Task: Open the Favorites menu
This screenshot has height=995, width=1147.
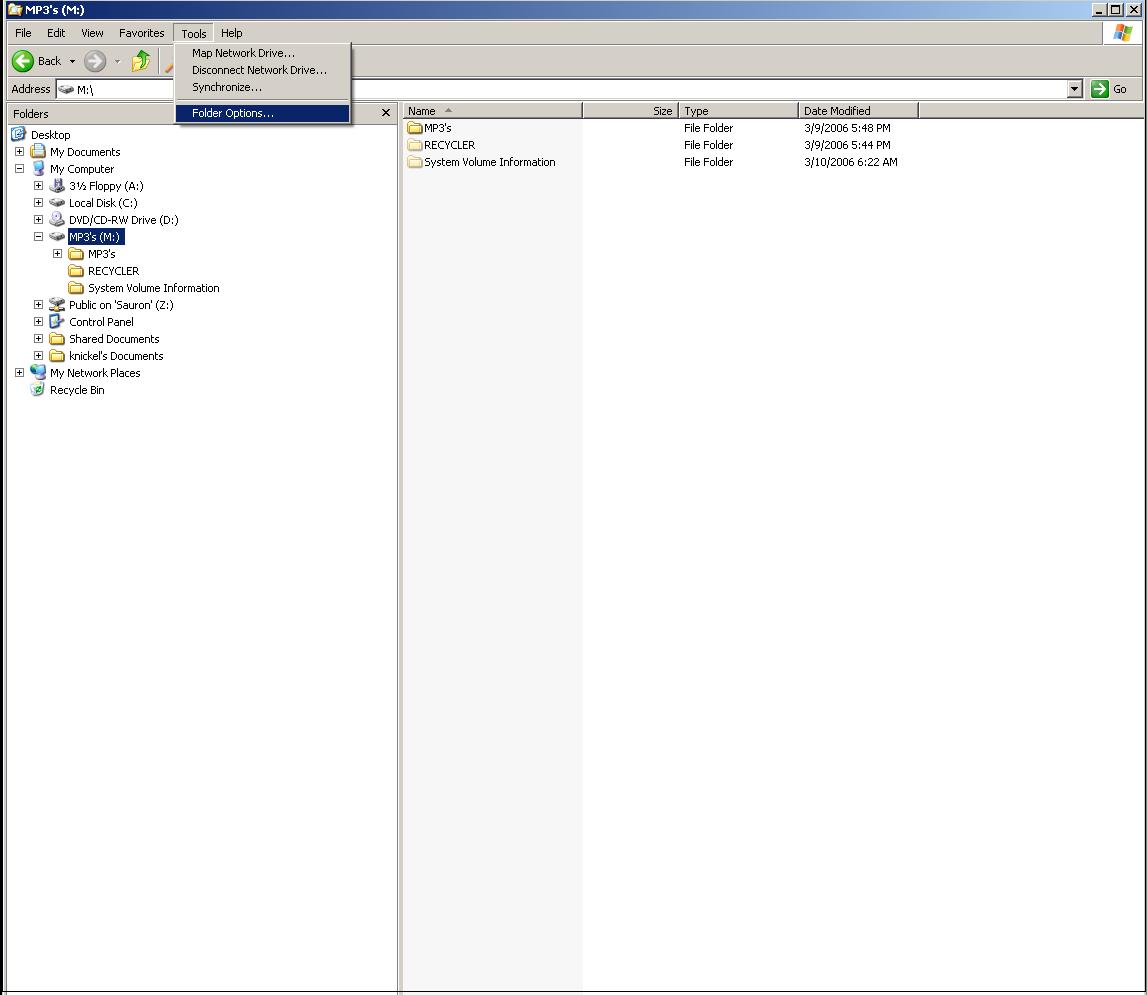Action: (x=141, y=33)
